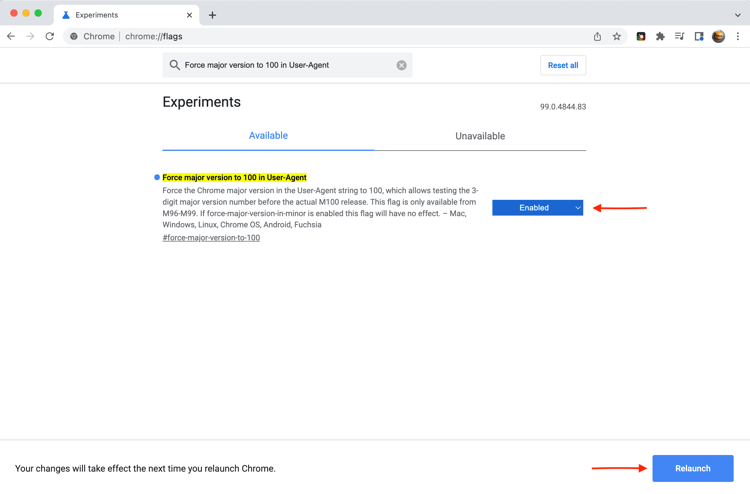Toggle the side panel icon
750x494 pixels.
(x=699, y=36)
